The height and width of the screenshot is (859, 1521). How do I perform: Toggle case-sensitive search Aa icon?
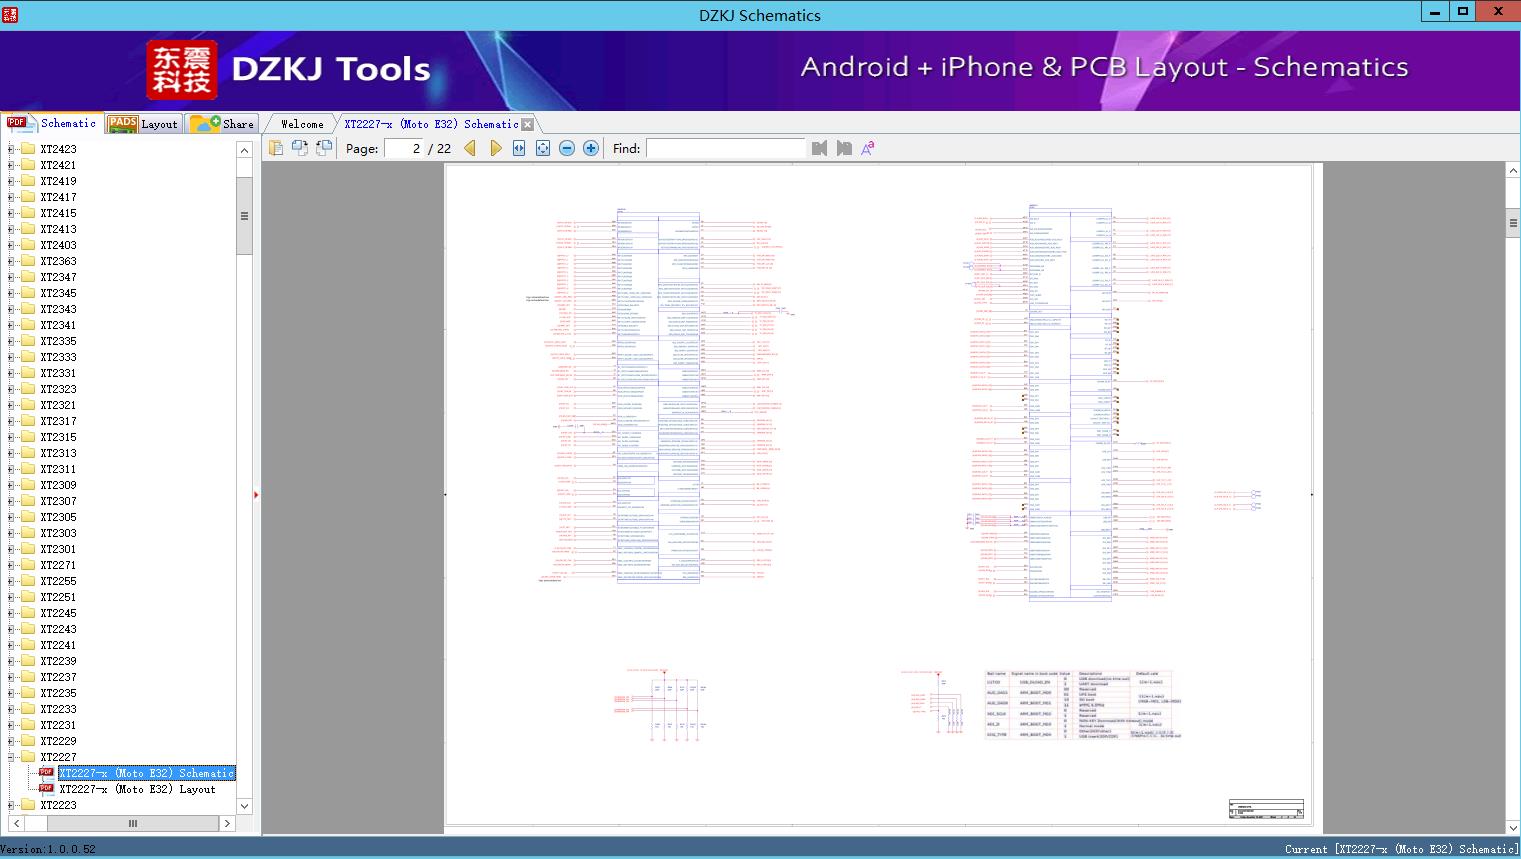[x=866, y=148]
